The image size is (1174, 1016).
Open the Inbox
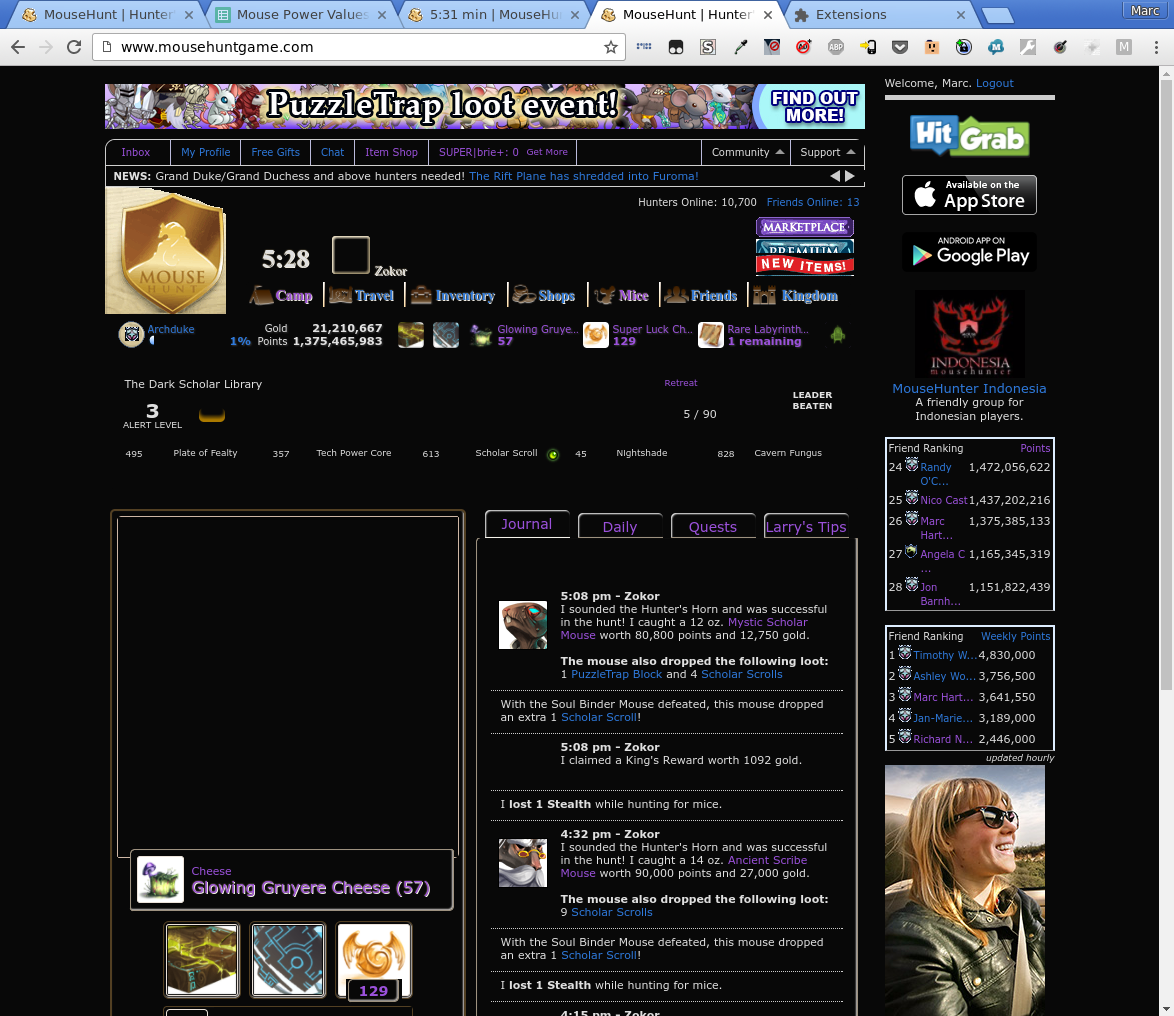coord(136,152)
